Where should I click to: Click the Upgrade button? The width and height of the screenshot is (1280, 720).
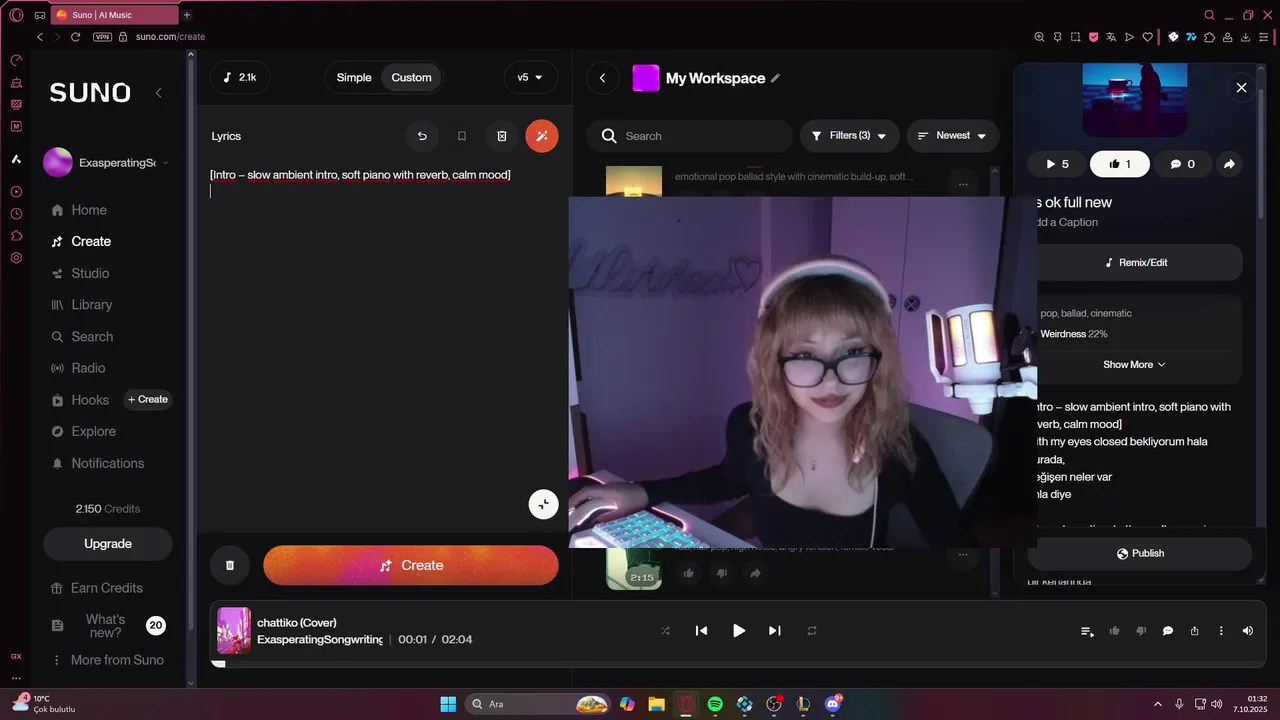pyautogui.click(x=108, y=544)
